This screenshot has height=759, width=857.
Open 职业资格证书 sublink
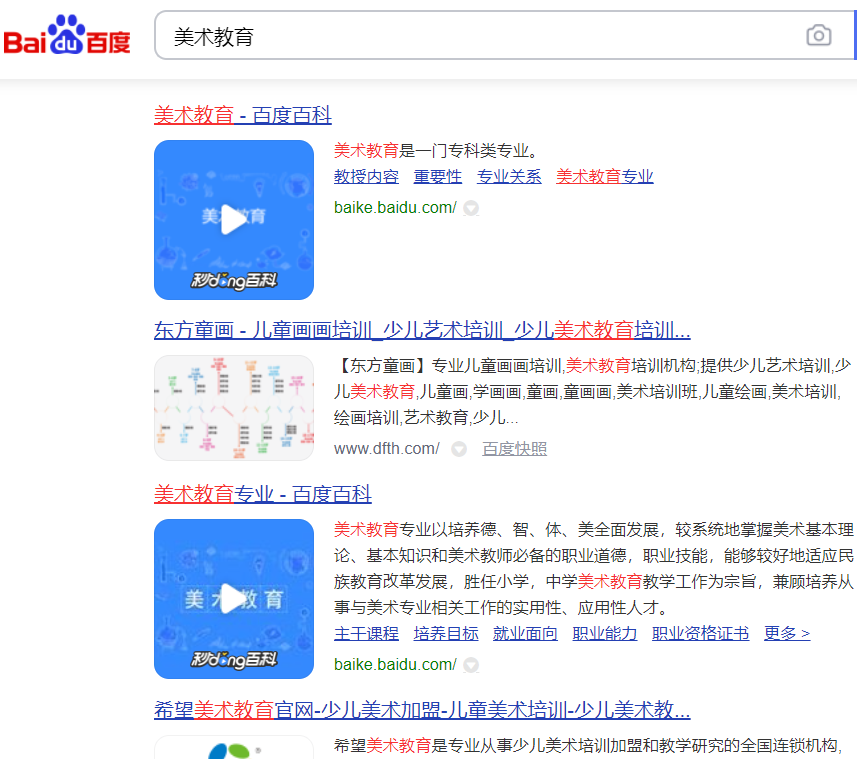pyautogui.click(x=701, y=633)
